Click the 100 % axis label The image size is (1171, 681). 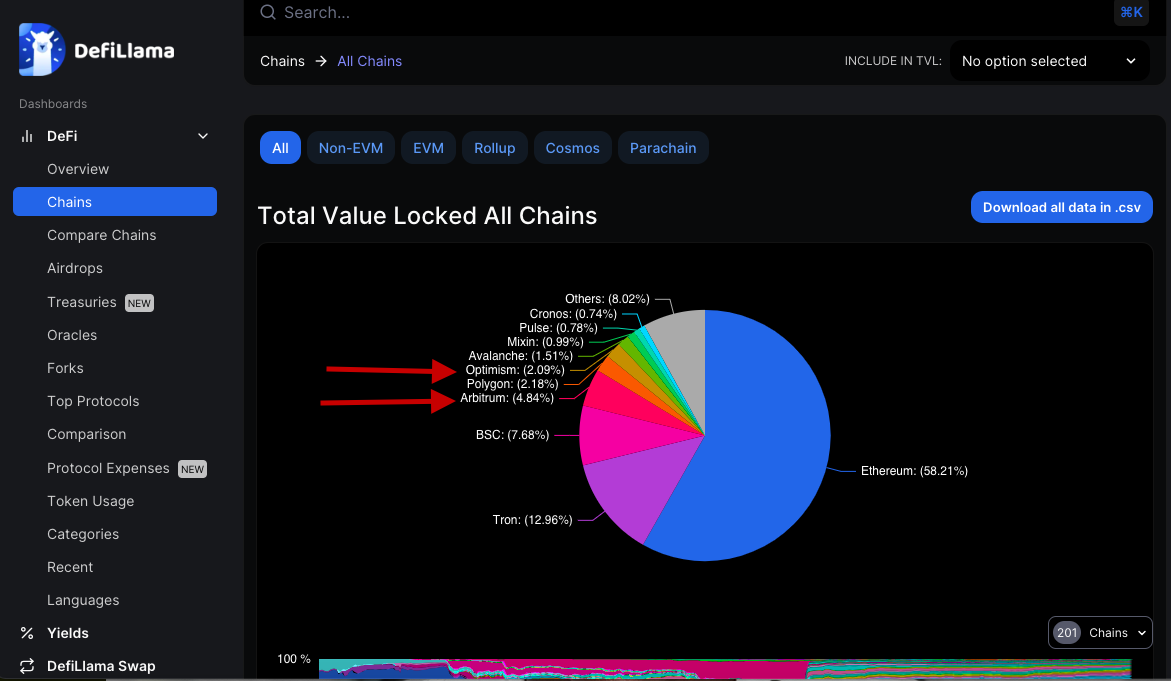point(293,659)
